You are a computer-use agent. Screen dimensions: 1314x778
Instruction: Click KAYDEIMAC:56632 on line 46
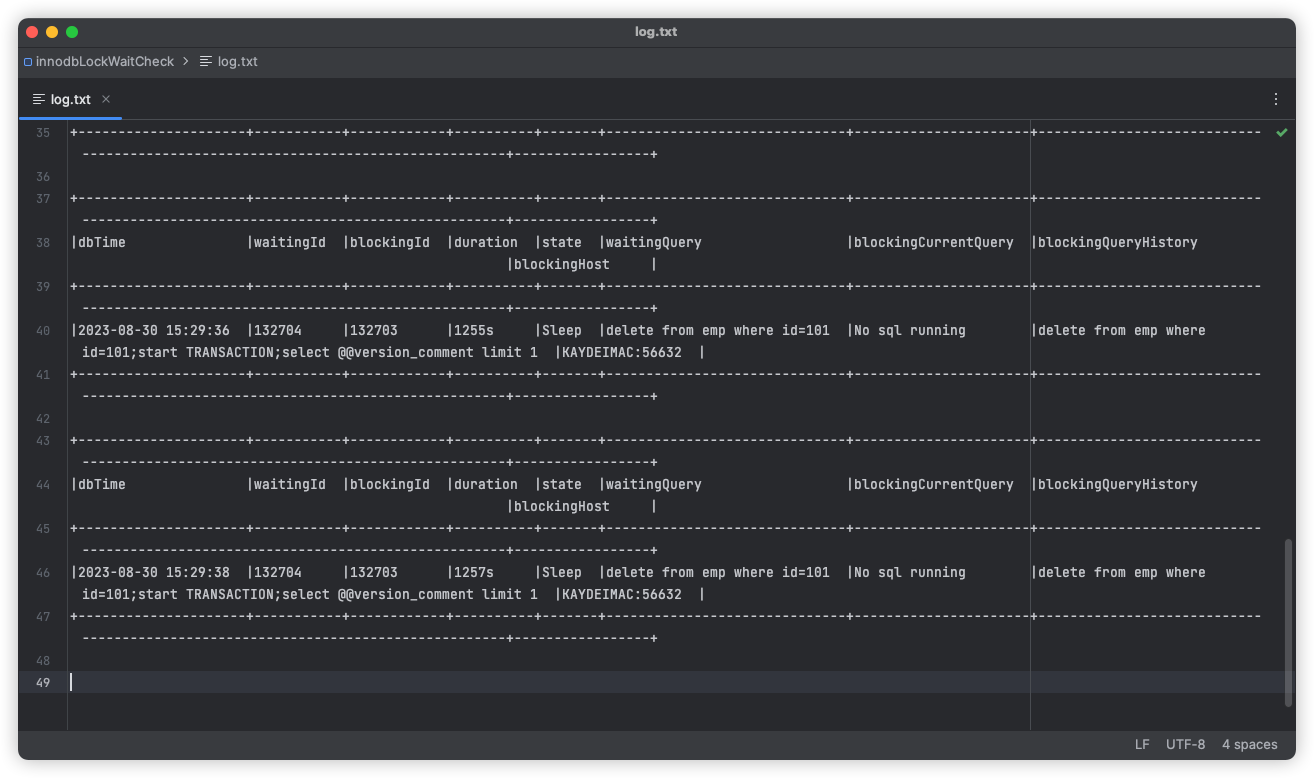point(622,594)
